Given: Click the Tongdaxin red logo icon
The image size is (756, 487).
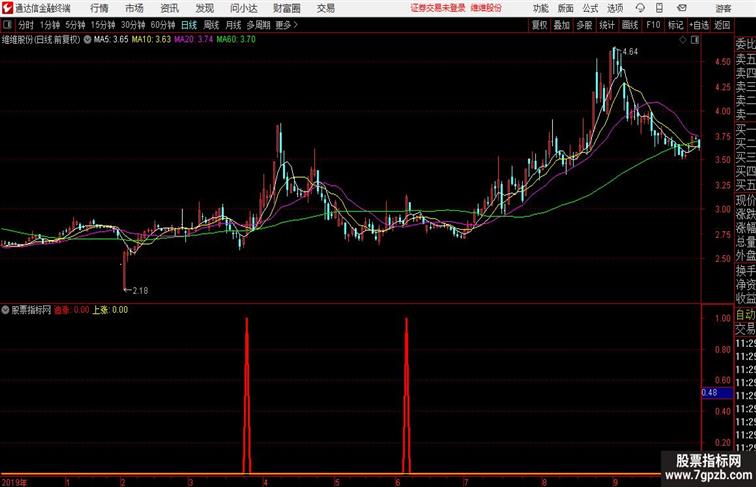Looking at the screenshot, I should 7,8.
